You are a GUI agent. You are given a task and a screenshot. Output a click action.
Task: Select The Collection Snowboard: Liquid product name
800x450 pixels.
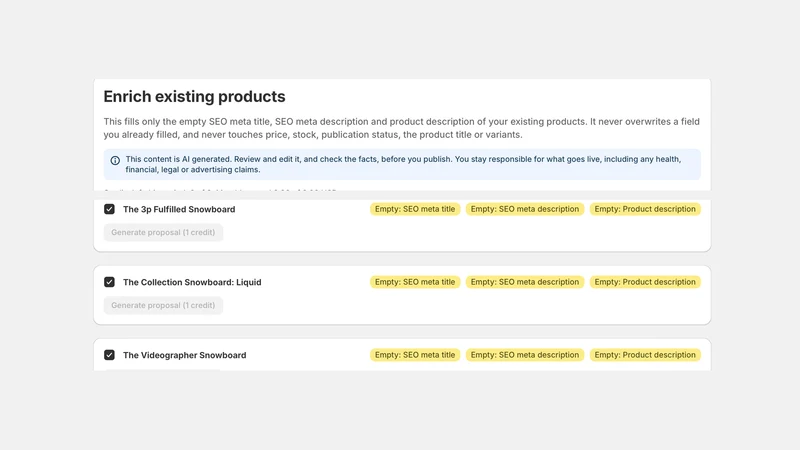point(192,282)
